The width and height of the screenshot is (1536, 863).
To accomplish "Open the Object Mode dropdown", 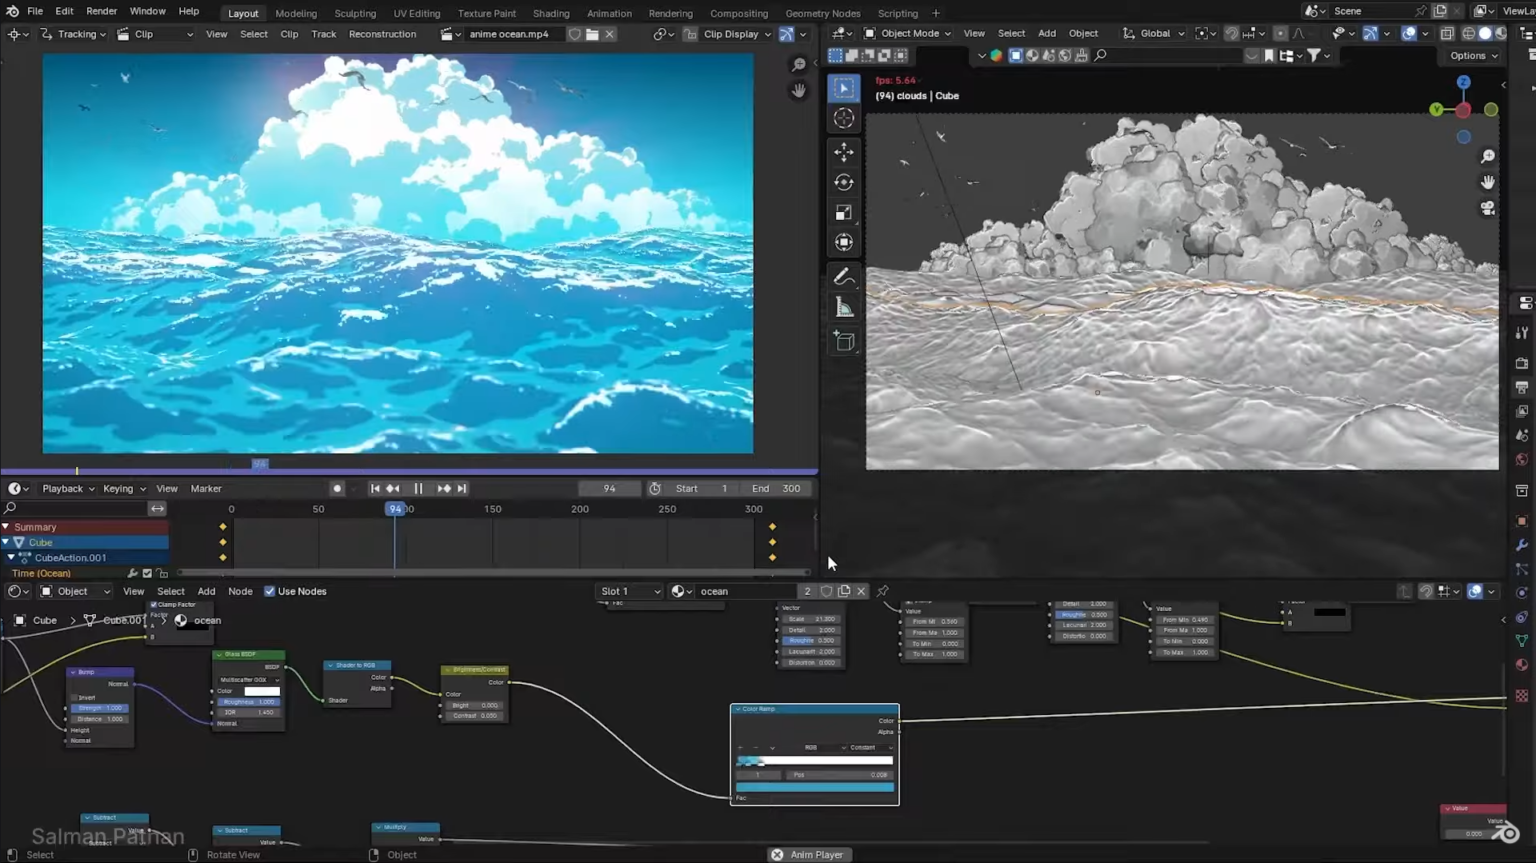I will (907, 33).
